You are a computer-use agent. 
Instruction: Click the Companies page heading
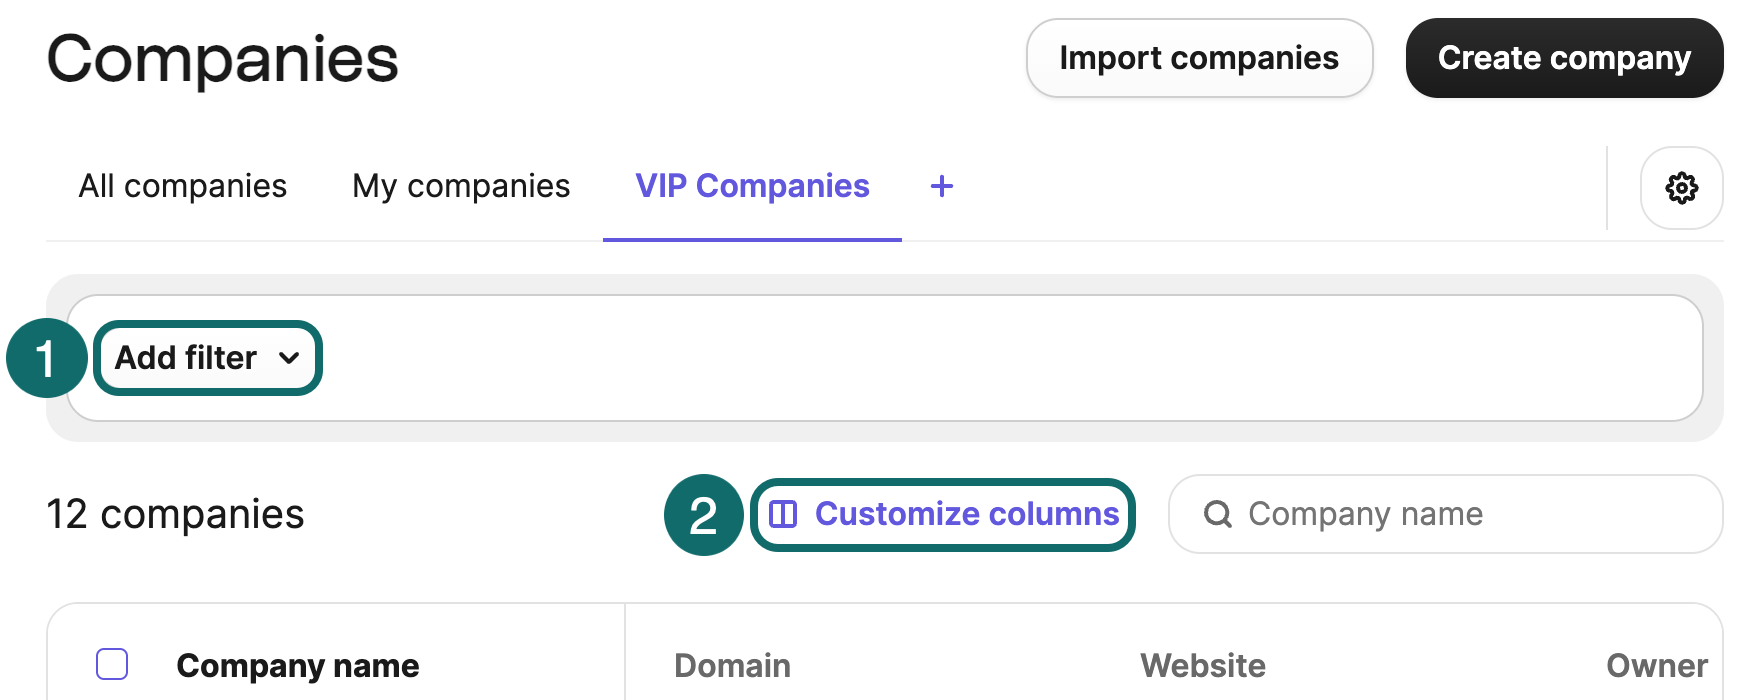(x=222, y=58)
